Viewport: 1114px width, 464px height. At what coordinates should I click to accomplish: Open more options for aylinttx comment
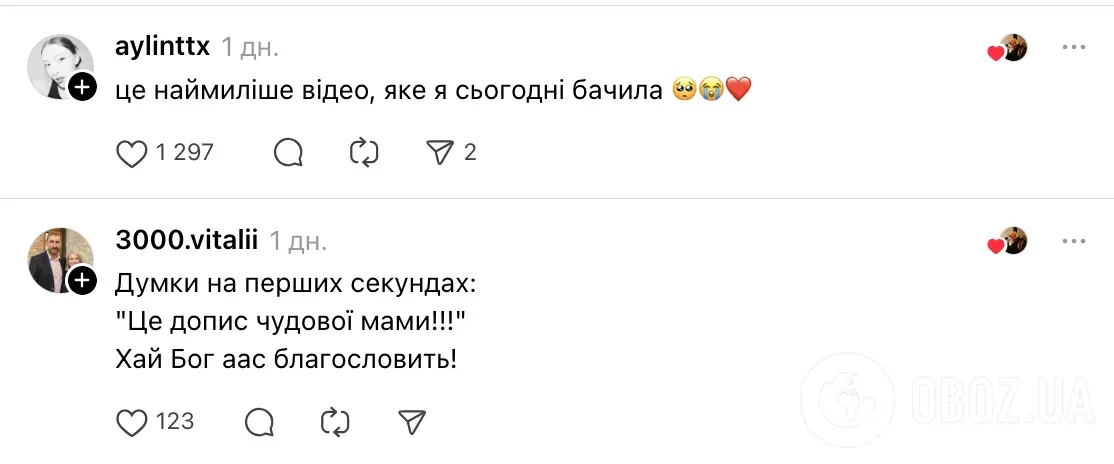(1074, 47)
